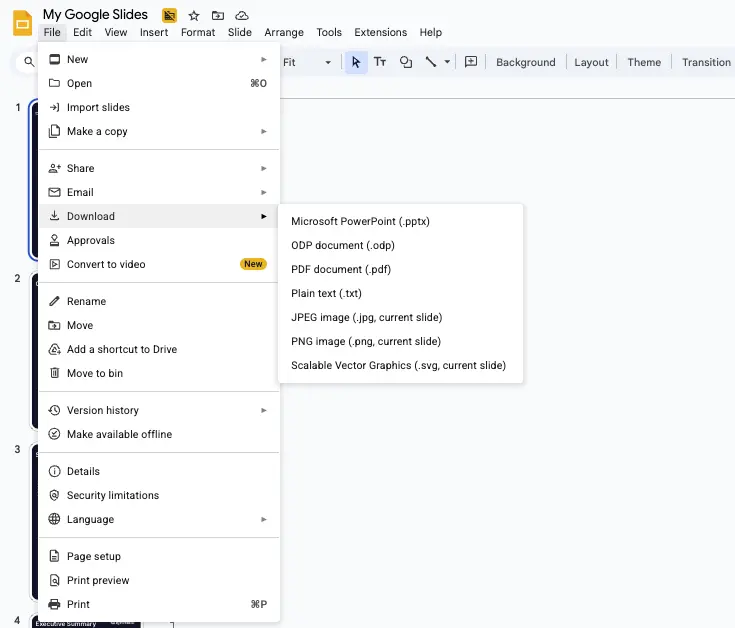The image size is (735, 628).
Task: Click the search magnifier in the toolbar
Action: (x=29, y=62)
